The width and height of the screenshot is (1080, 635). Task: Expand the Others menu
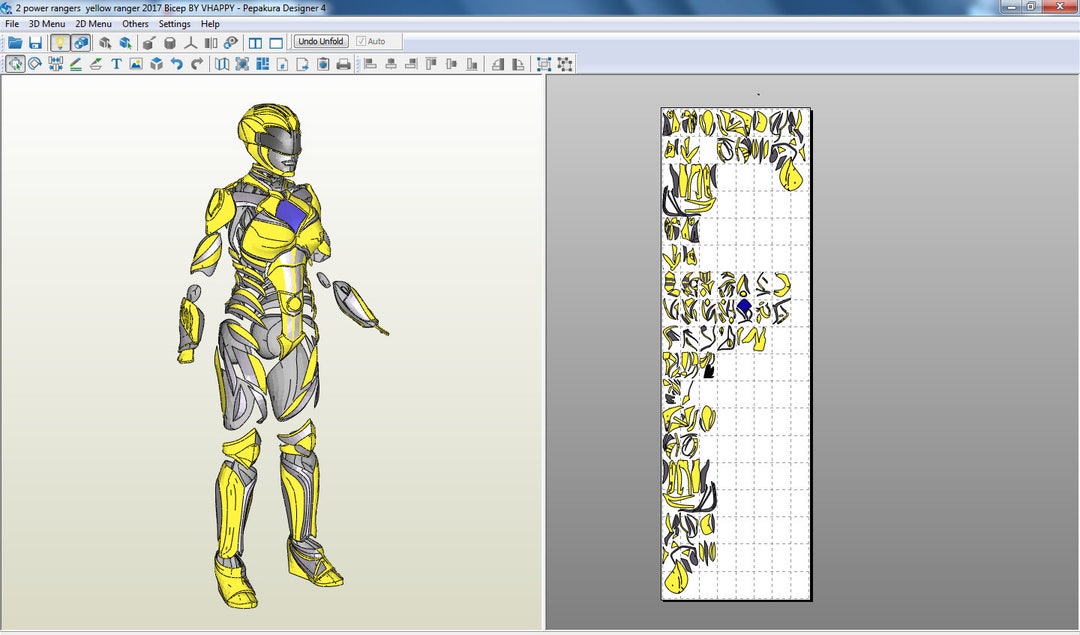point(134,23)
